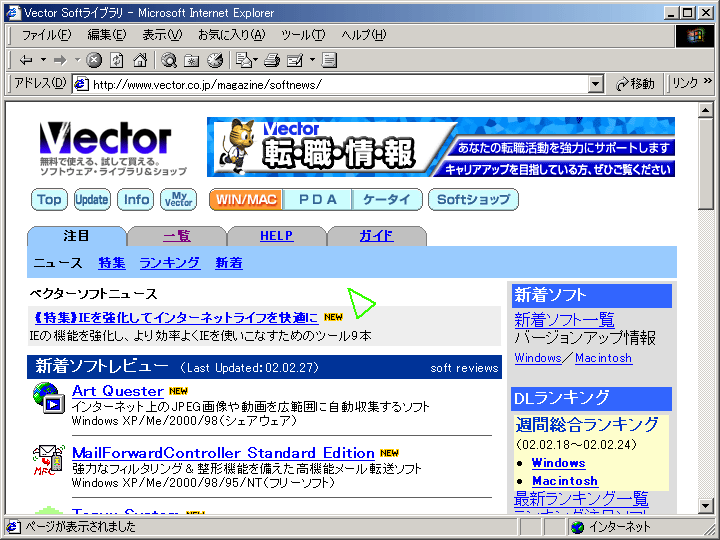Go back with the Back arrow button
This screenshot has height=540, width=720.
click(x=26, y=60)
